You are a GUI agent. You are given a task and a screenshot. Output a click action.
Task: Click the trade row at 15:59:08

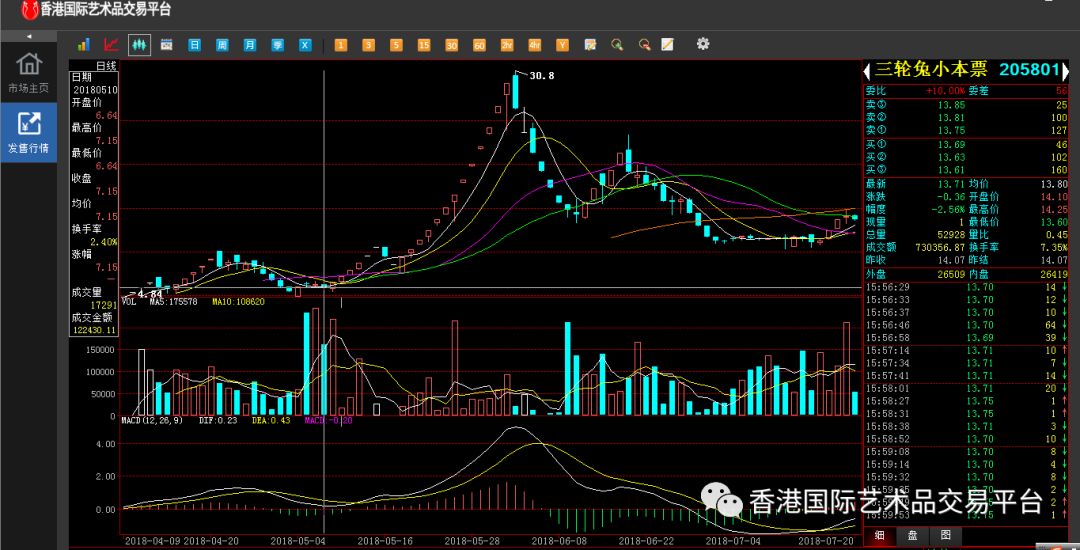tap(966, 452)
